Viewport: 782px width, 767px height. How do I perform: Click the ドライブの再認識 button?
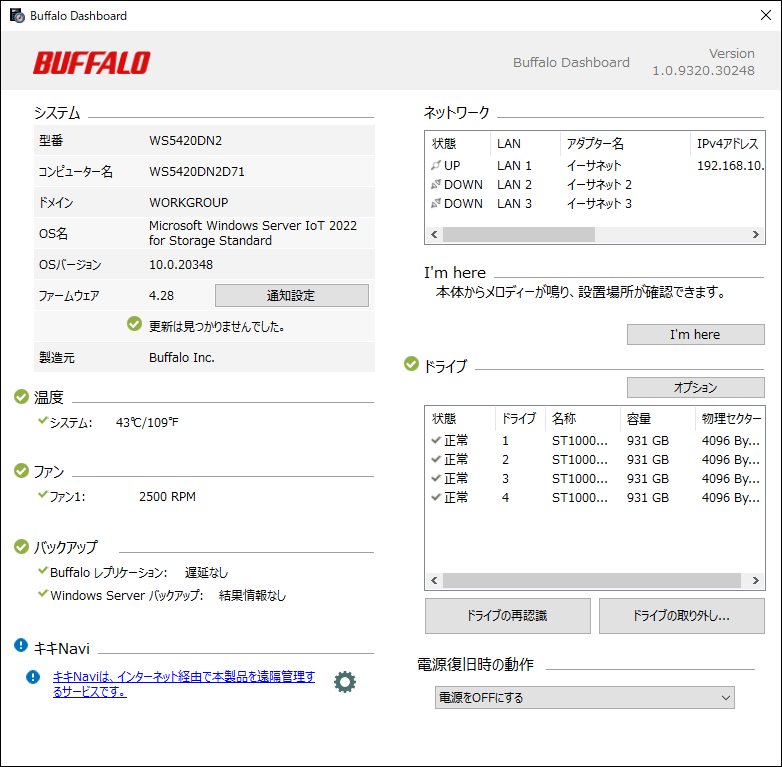507,616
